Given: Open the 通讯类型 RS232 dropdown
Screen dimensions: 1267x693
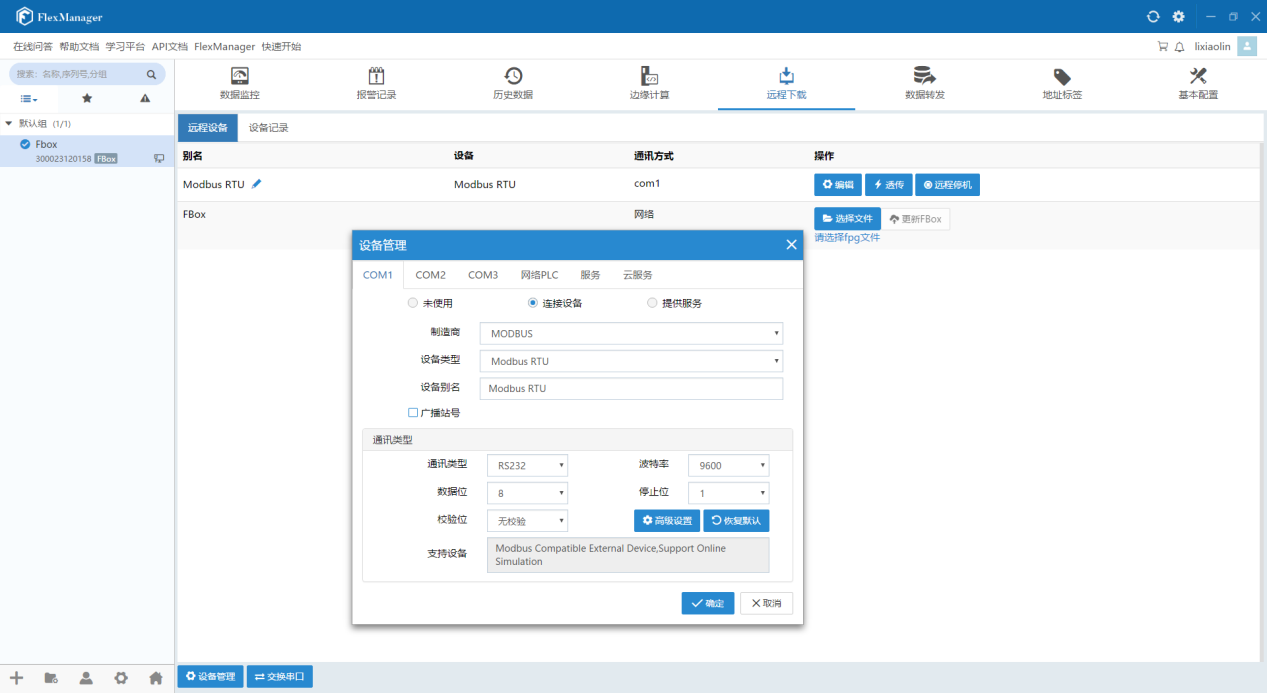Looking at the screenshot, I should click(527, 465).
